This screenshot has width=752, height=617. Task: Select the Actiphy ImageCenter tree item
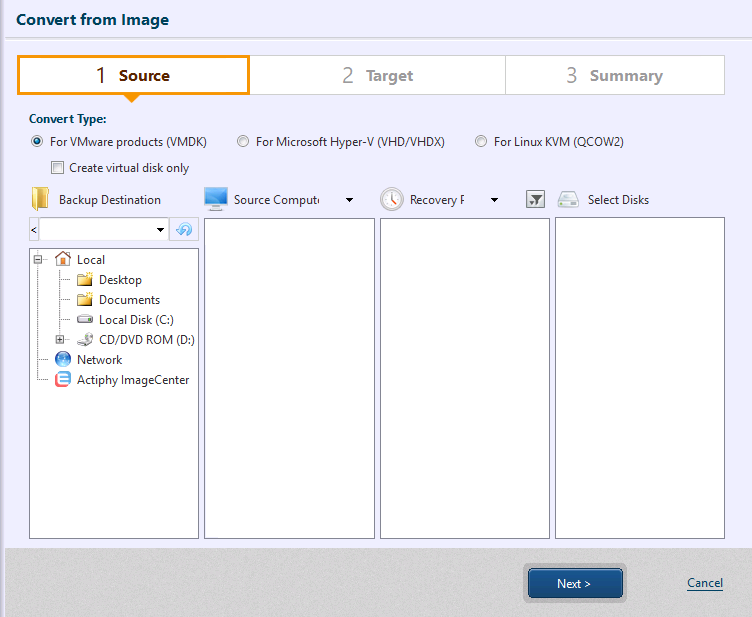click(132, 380)
